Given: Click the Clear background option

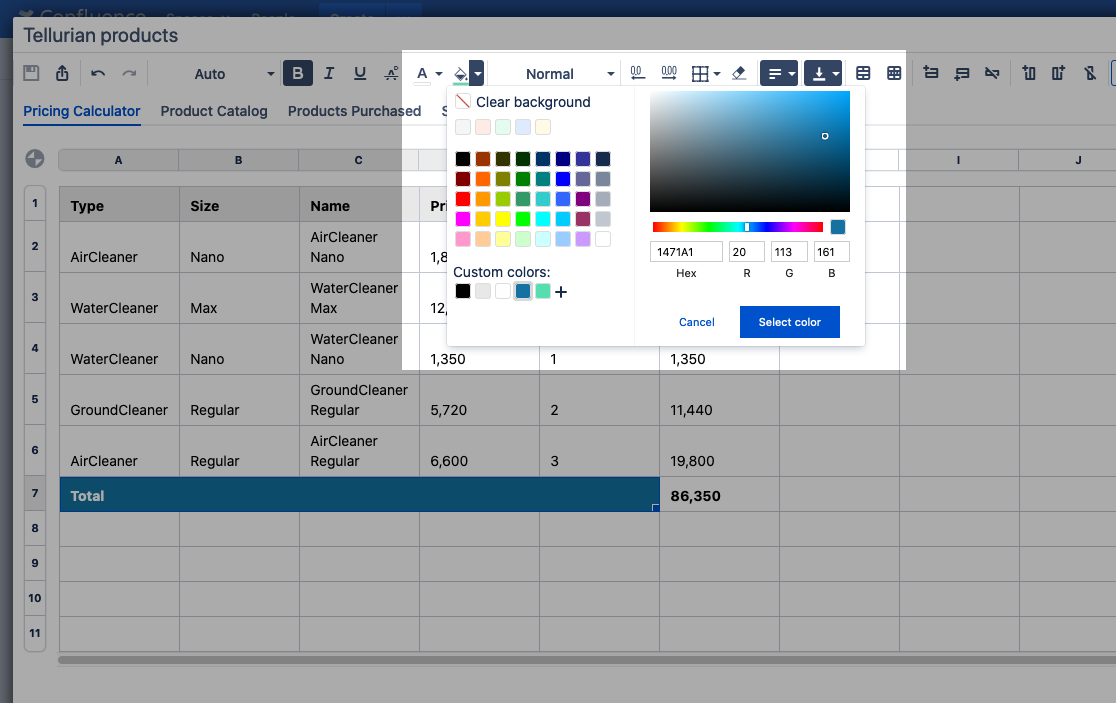Looking at the screenshot, I should click(x=523, y=102).
